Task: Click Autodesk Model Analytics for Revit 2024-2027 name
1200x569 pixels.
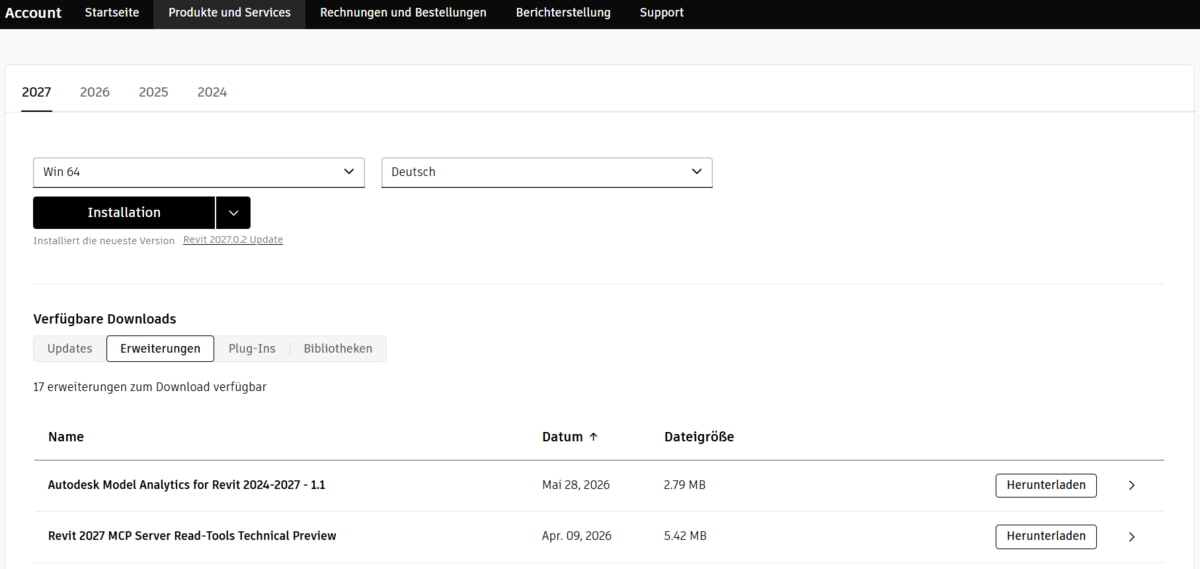Action: coord(187,485)
